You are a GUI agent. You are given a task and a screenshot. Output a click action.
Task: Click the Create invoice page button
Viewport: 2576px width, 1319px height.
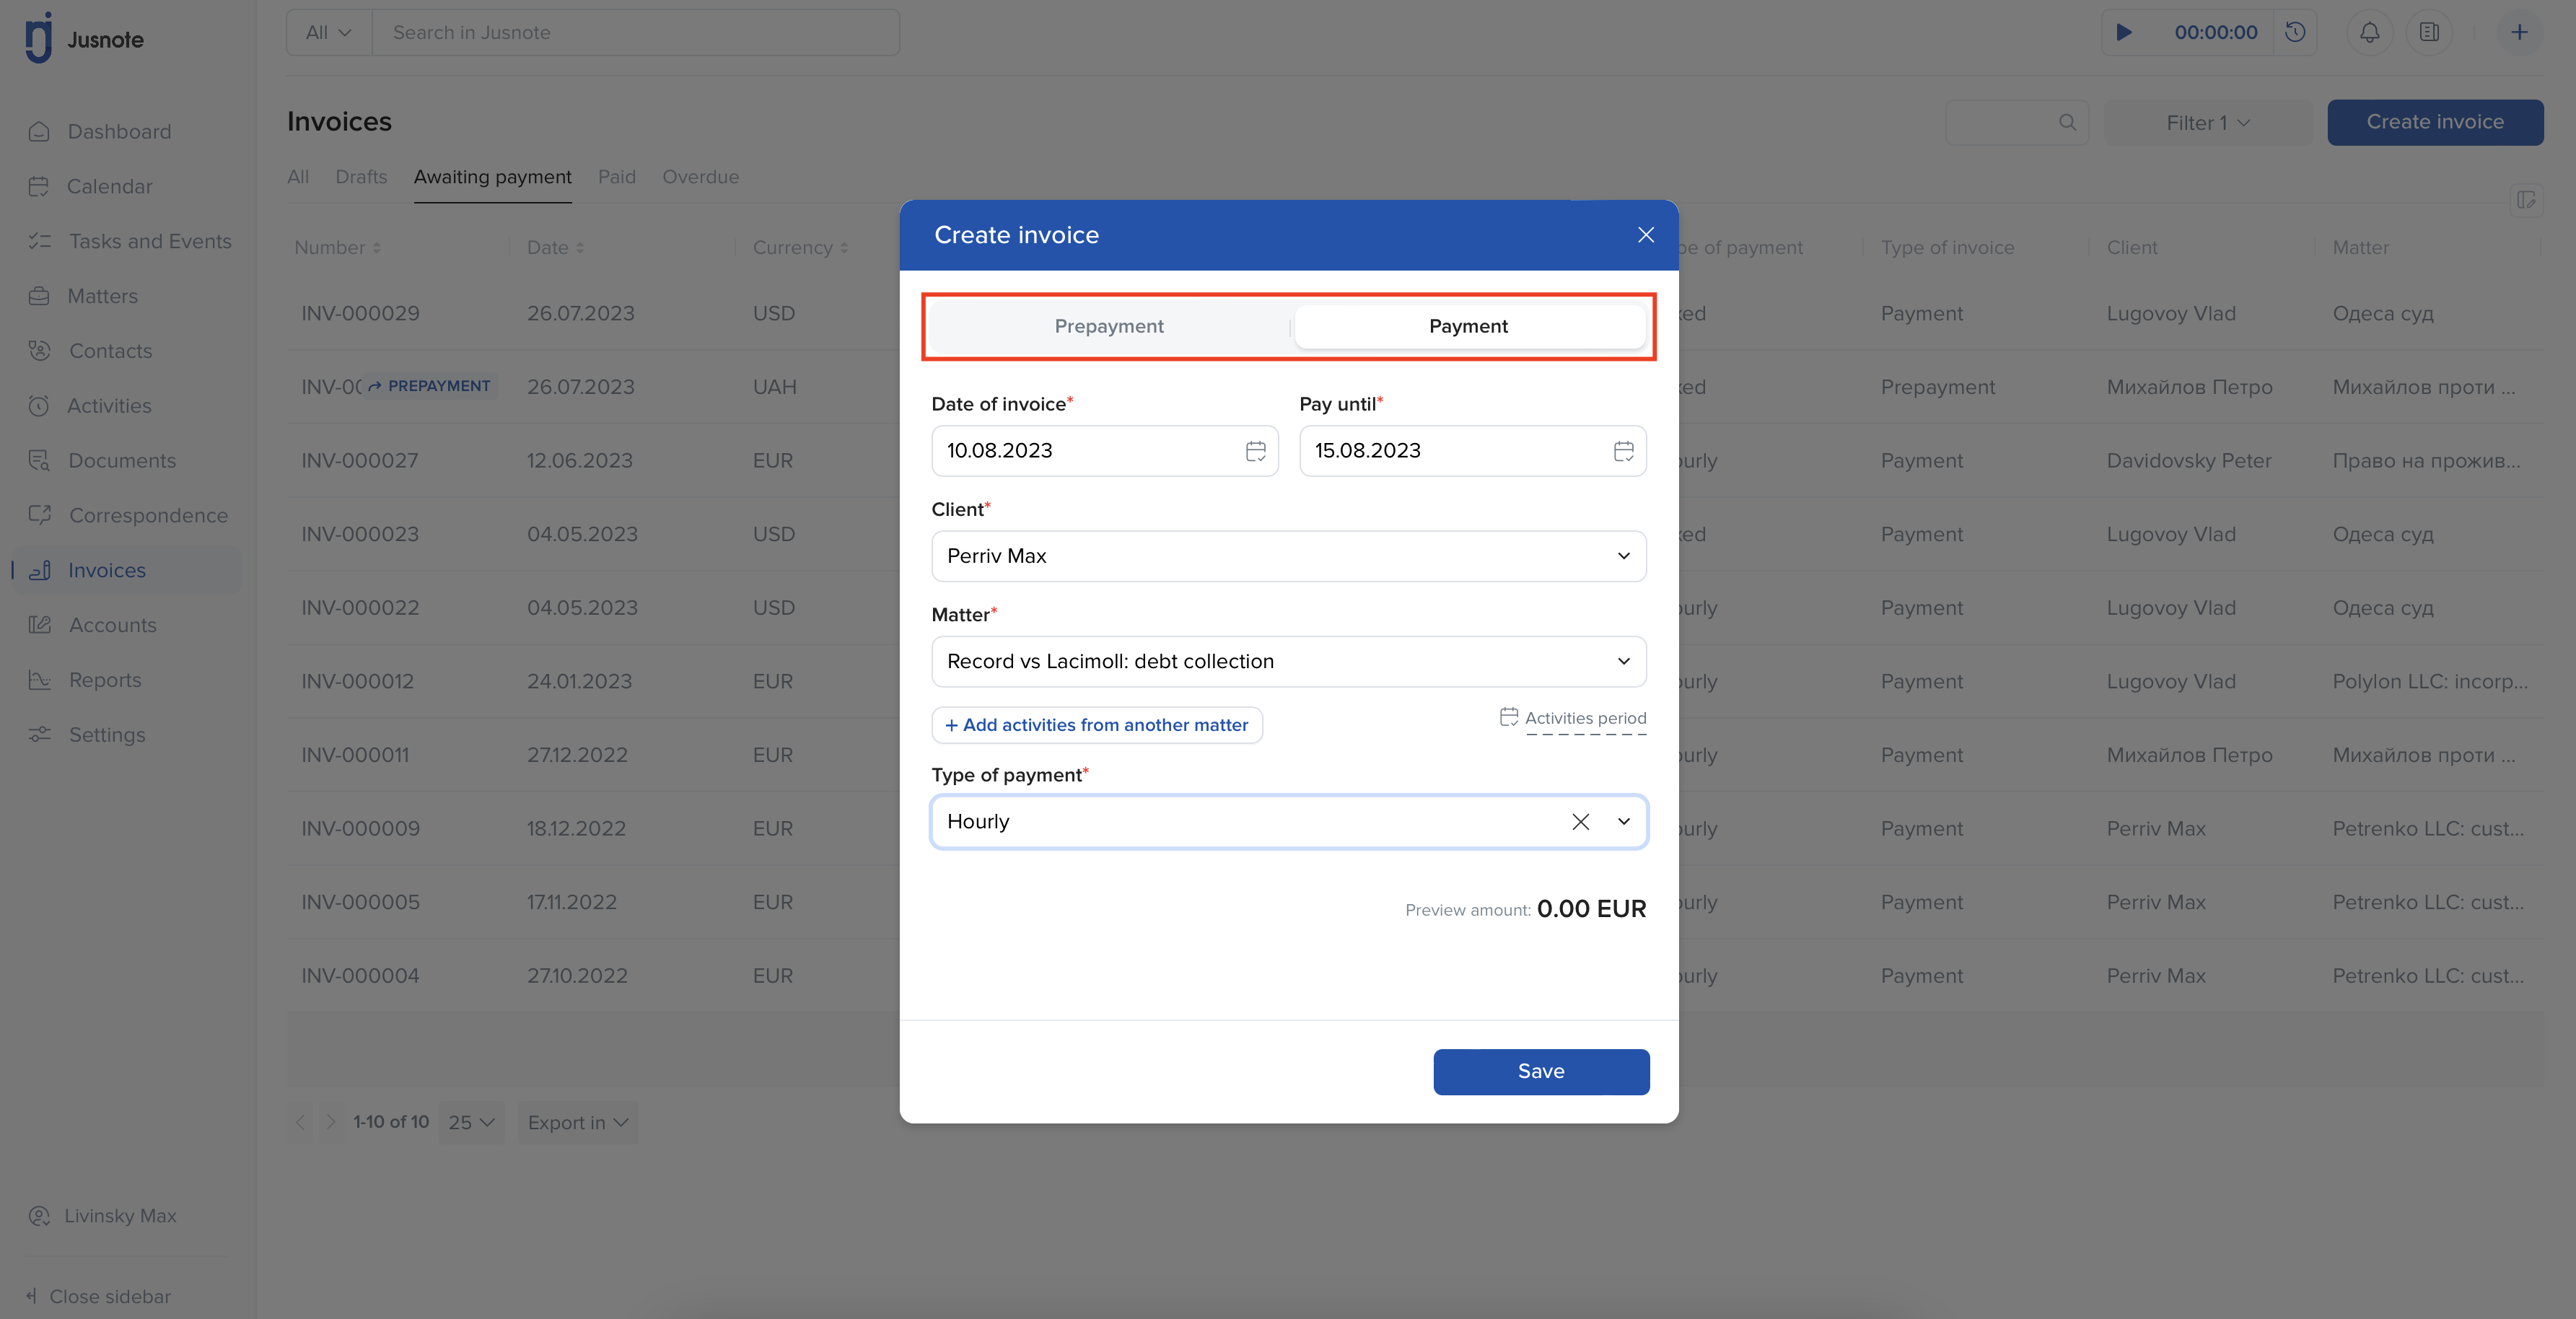click(x=2435, y=122)
